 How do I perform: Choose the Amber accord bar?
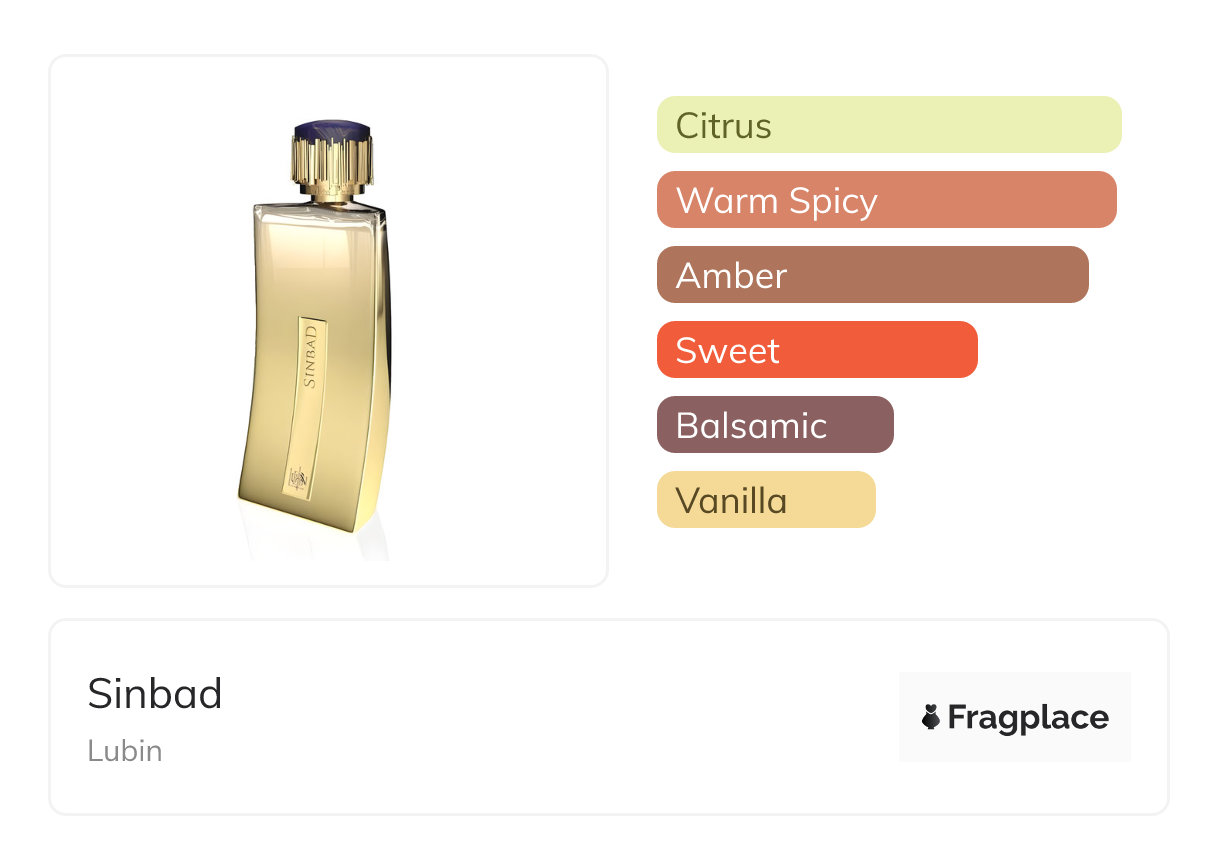click(x=872, y=275)
